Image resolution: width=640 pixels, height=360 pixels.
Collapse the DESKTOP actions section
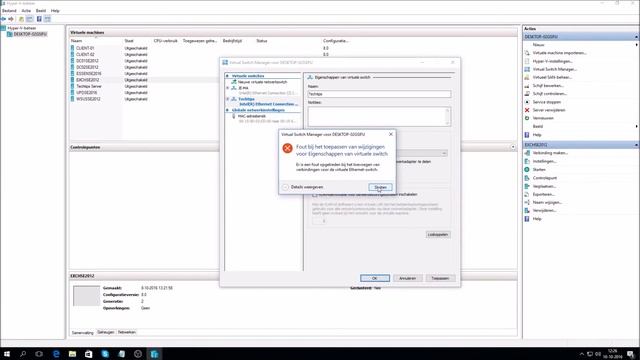(x=637, y=37)
